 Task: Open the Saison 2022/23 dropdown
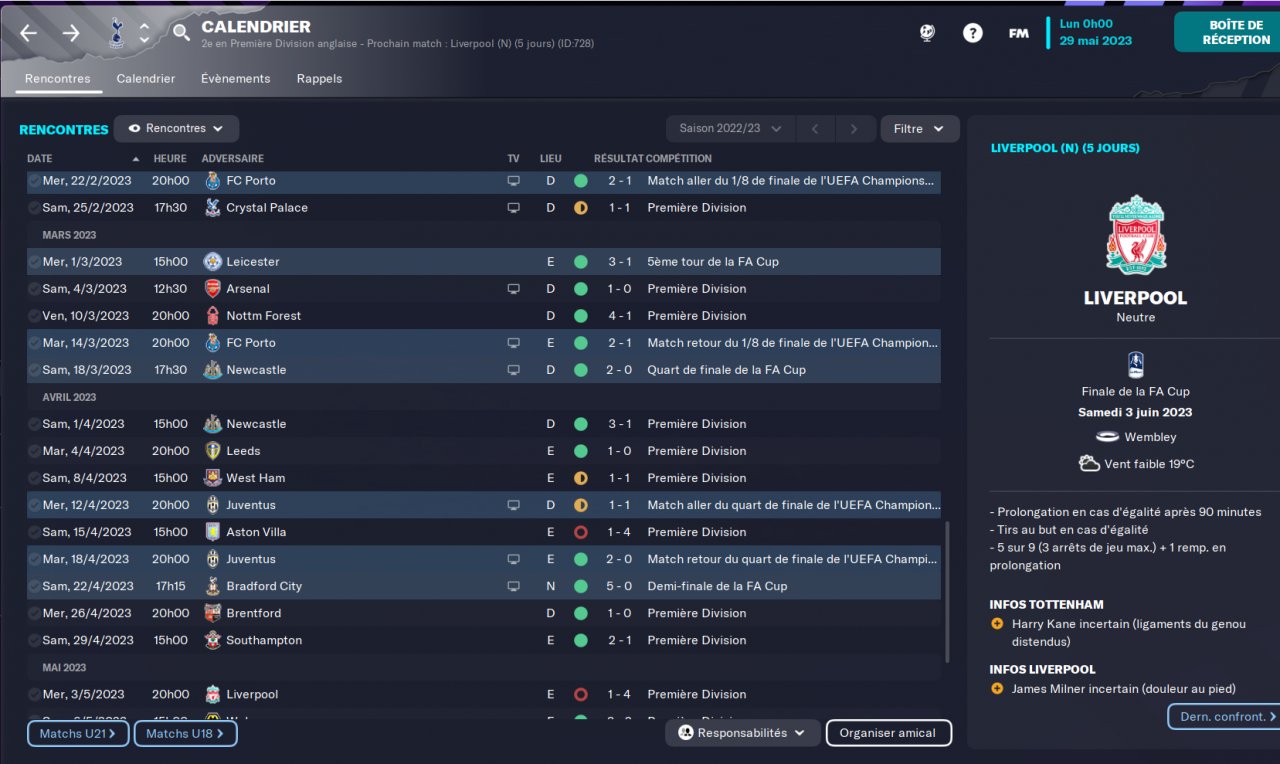[731, 129]
